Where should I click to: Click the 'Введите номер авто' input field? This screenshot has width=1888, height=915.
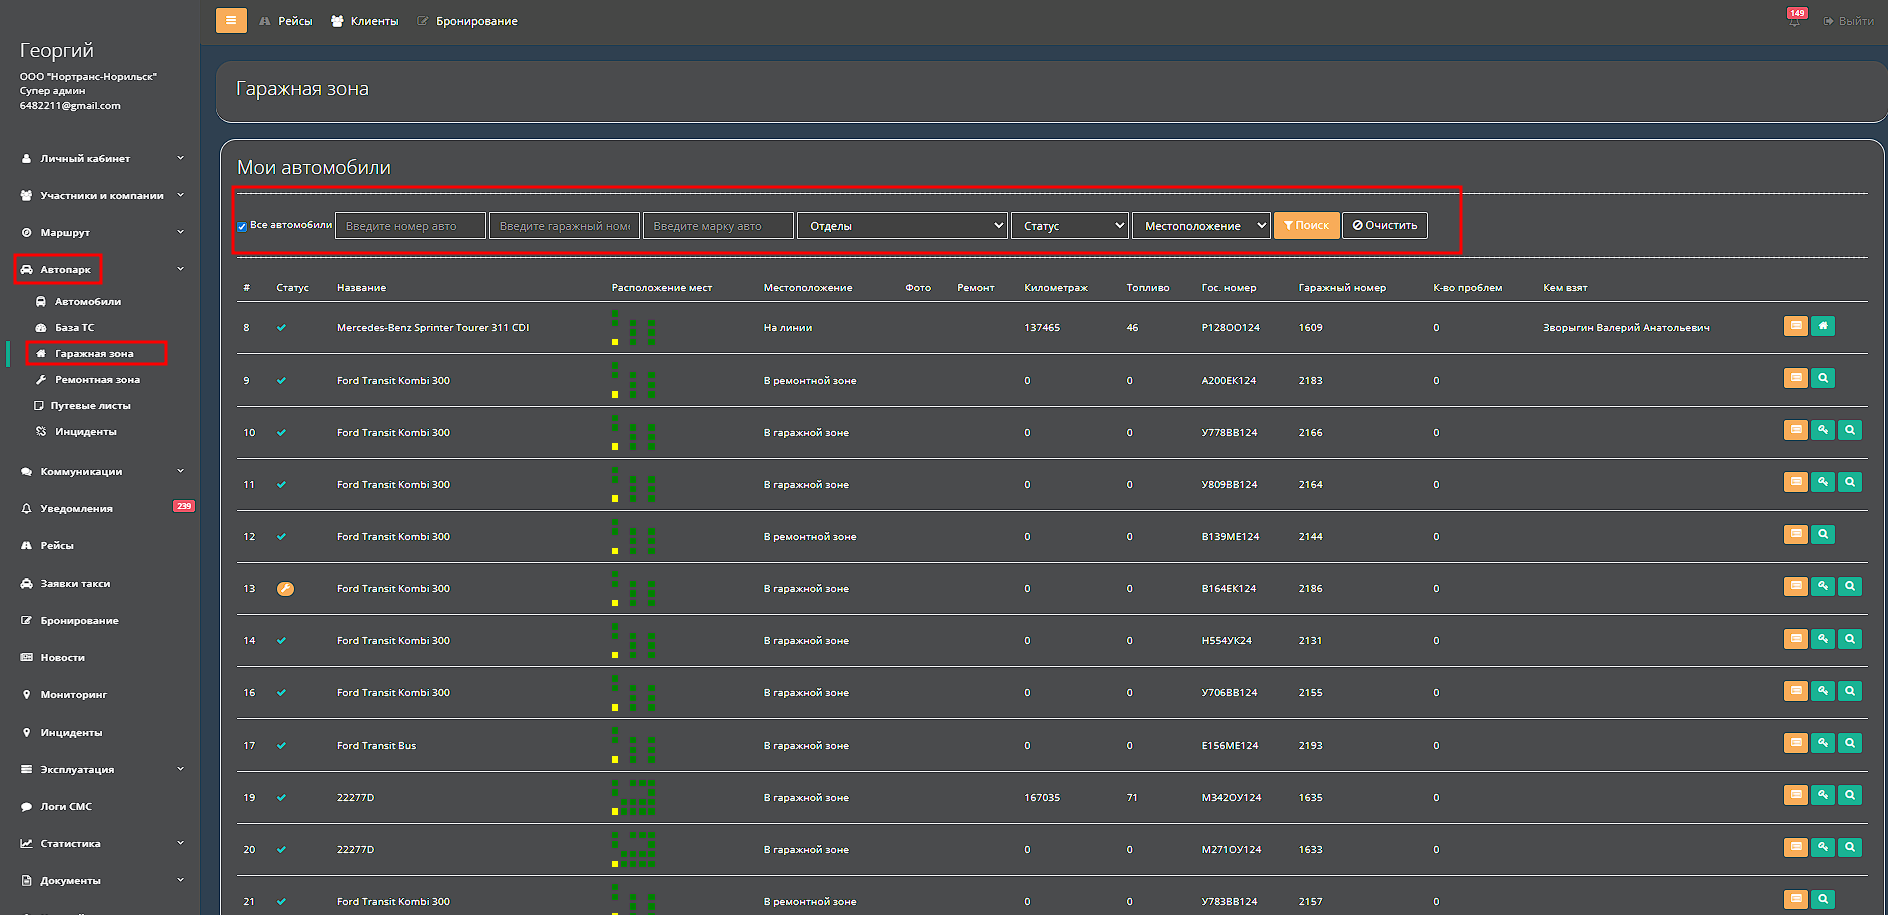(x=410, y=226)
